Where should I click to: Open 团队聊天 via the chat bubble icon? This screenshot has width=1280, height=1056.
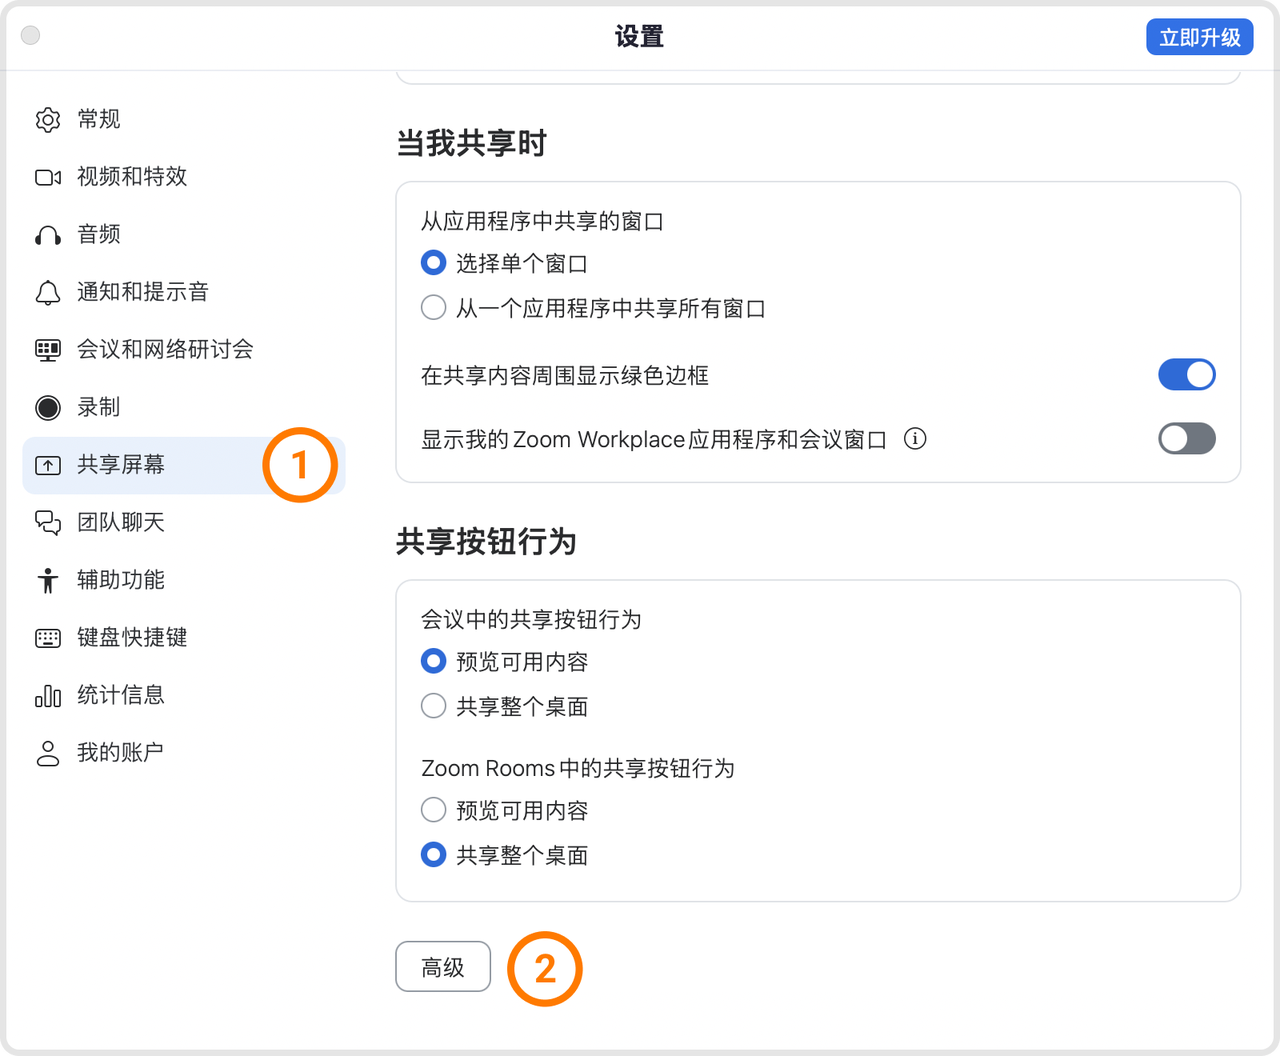pyautogui.click(x=47, y=522)
